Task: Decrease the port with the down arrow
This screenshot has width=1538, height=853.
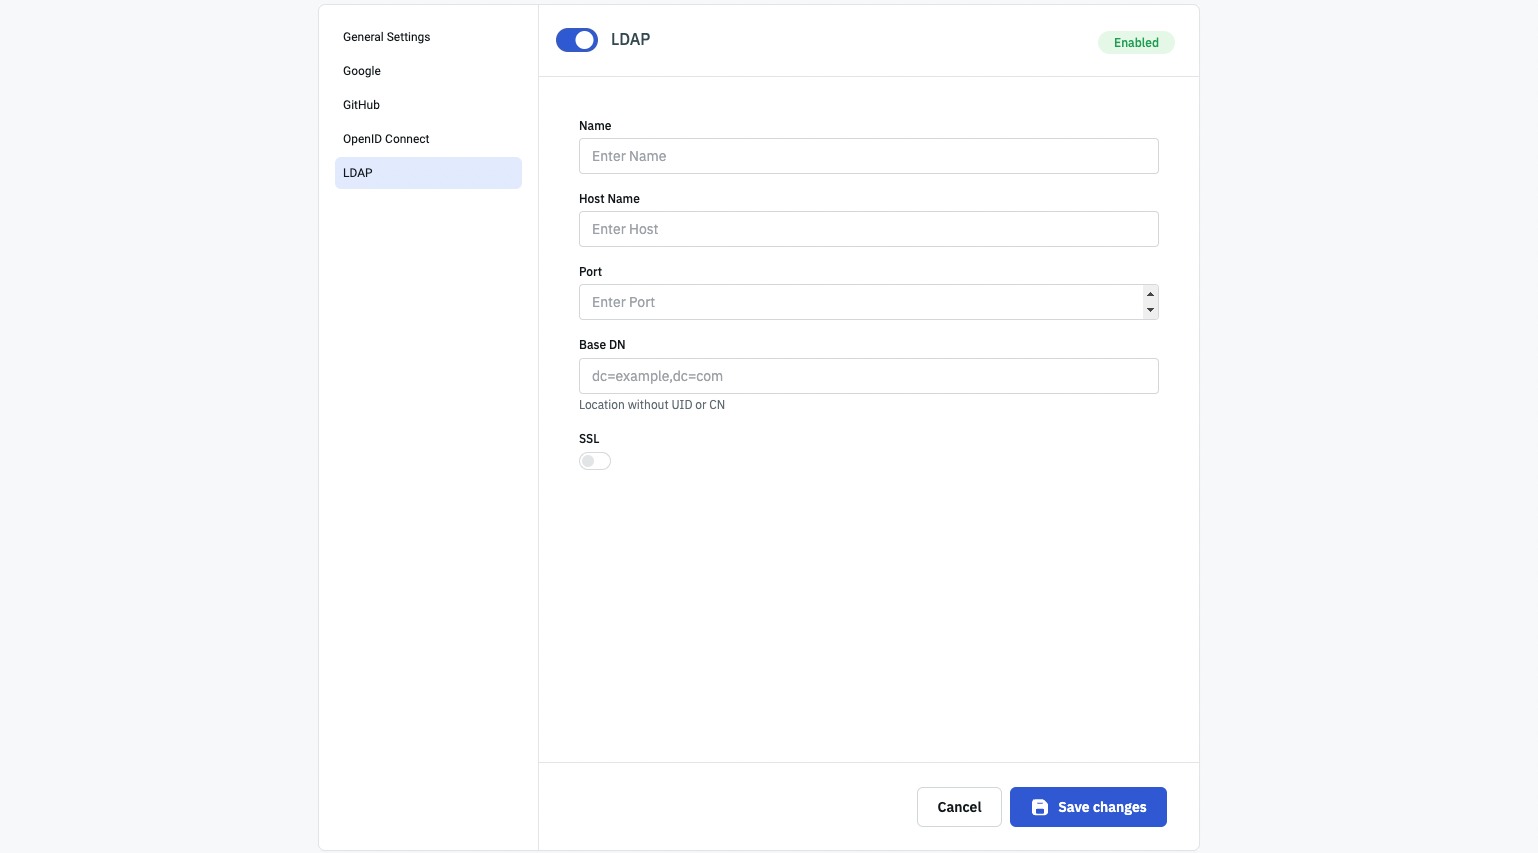Action: [x=1150, y=310]
